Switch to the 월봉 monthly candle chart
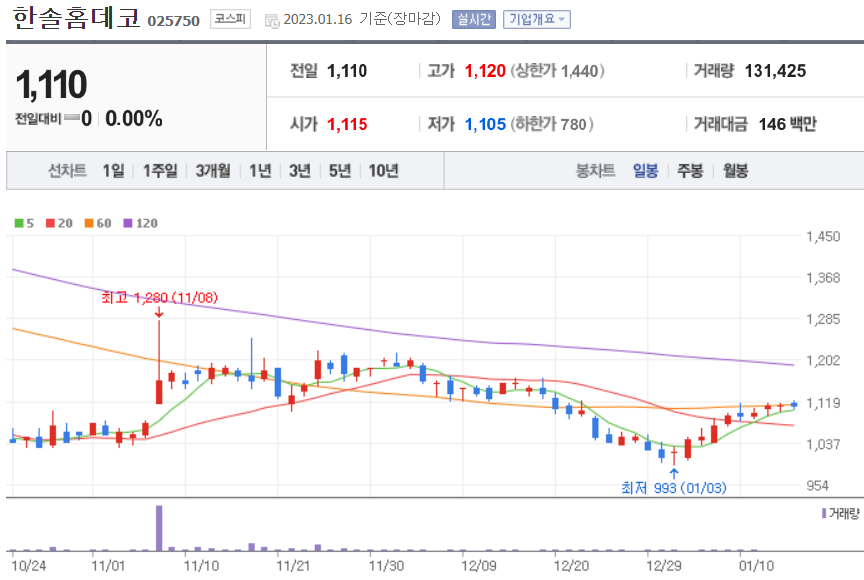 click(x=735, y=171)
